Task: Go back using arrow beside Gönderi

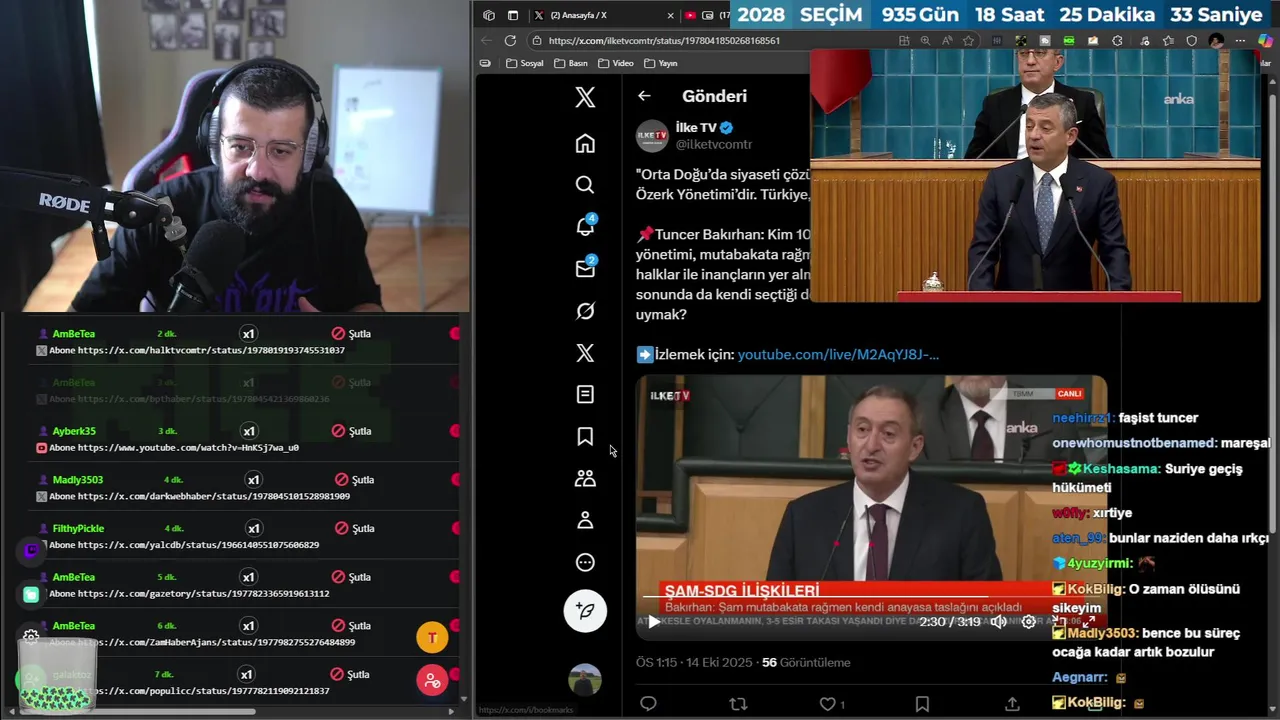Action: (644, 96)
